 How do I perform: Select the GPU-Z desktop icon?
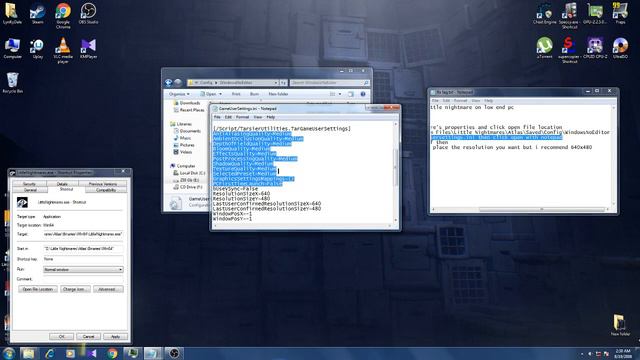(x=595, y=13)
